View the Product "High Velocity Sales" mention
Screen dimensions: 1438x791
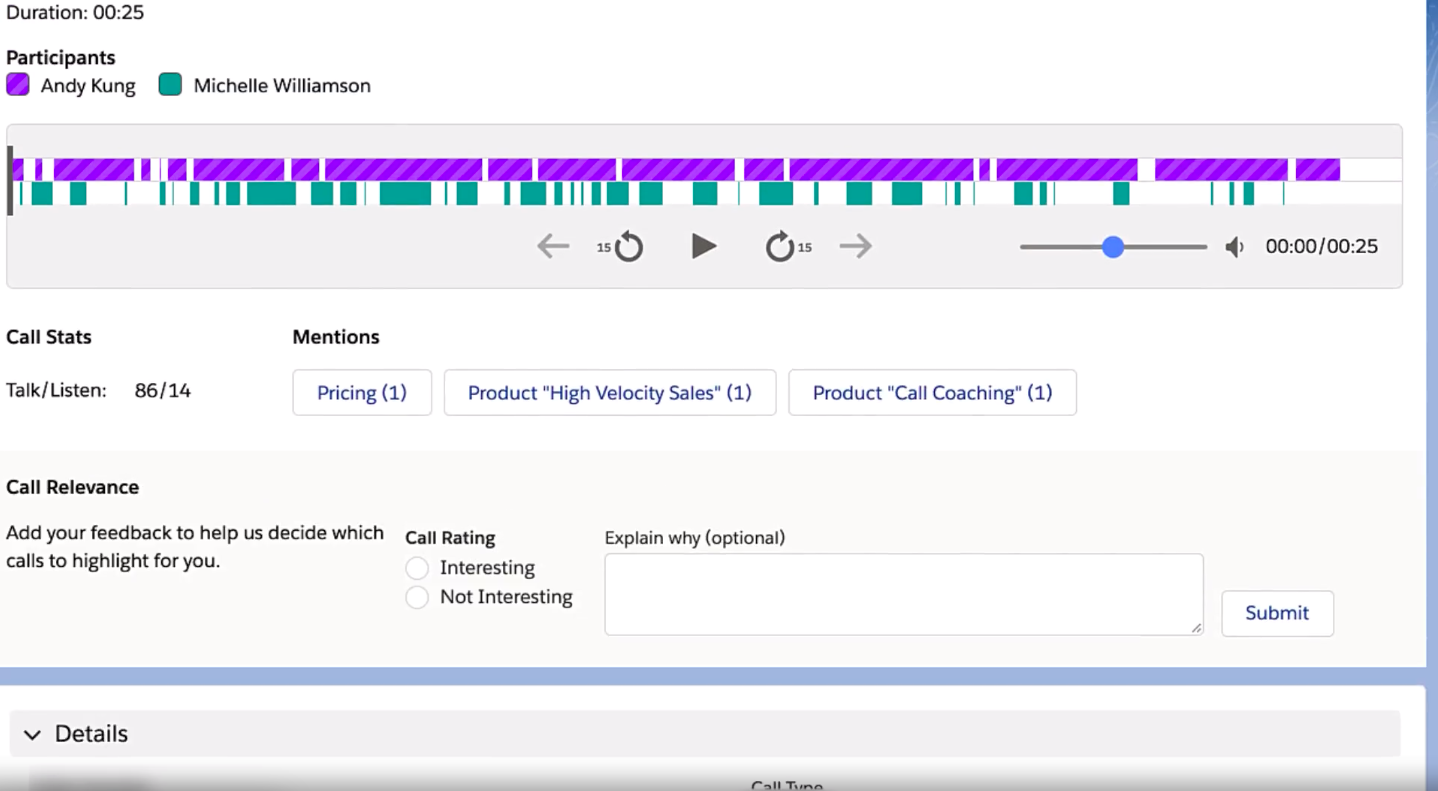tap(609, 392)
